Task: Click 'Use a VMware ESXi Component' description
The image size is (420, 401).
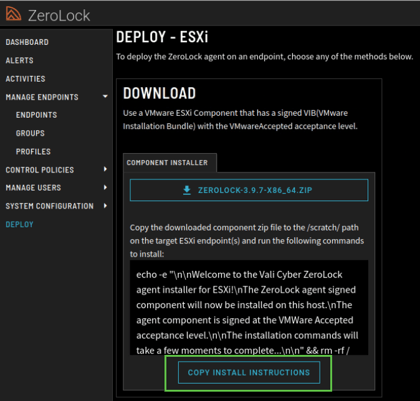Action: click(x=240, y=120)
